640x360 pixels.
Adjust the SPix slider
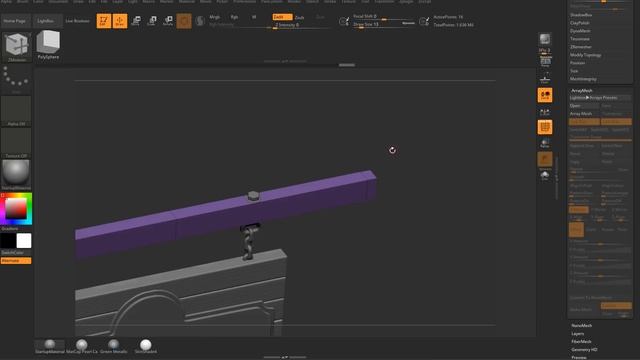point(545,51)
